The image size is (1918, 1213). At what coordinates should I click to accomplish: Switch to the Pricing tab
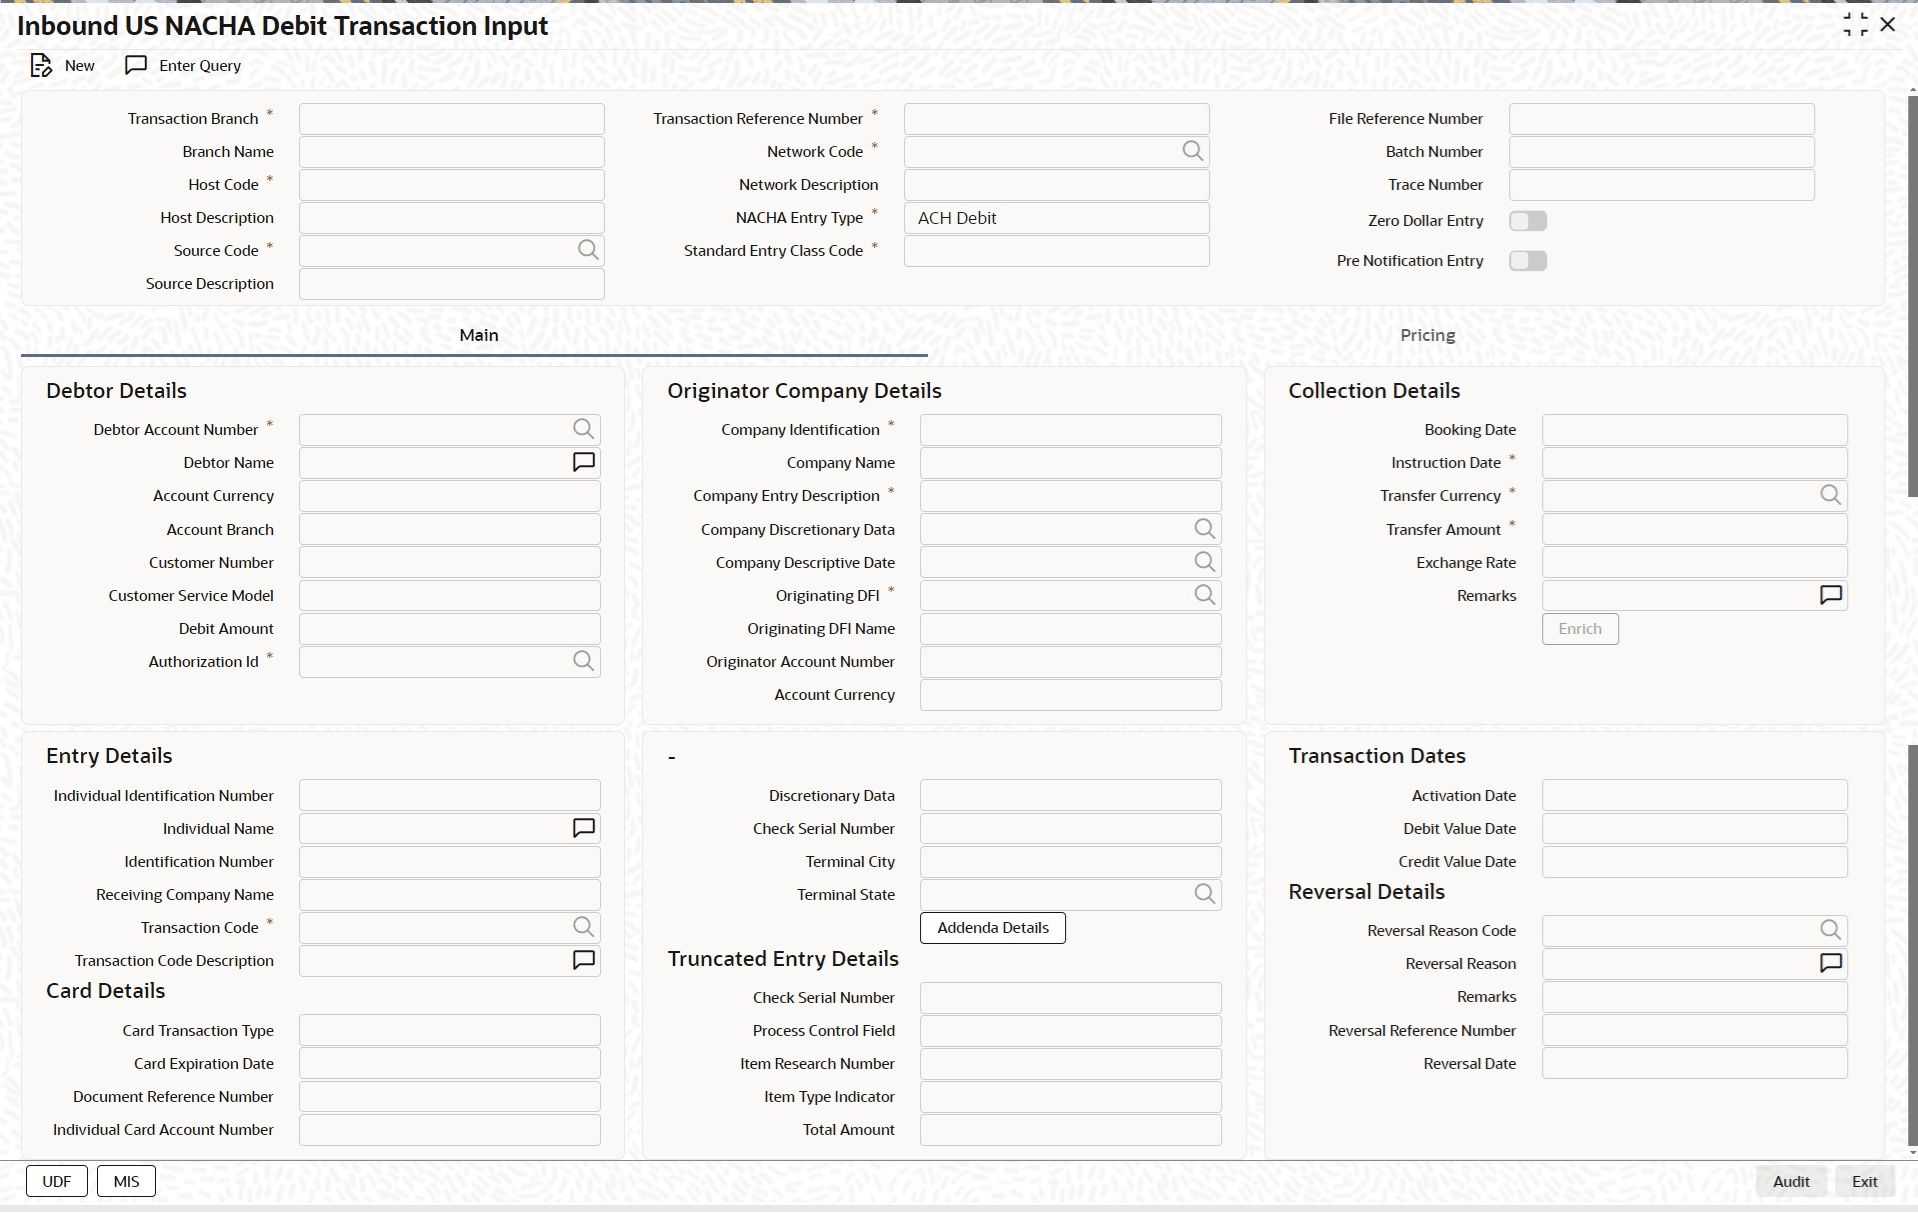[x=1427, y=335]
